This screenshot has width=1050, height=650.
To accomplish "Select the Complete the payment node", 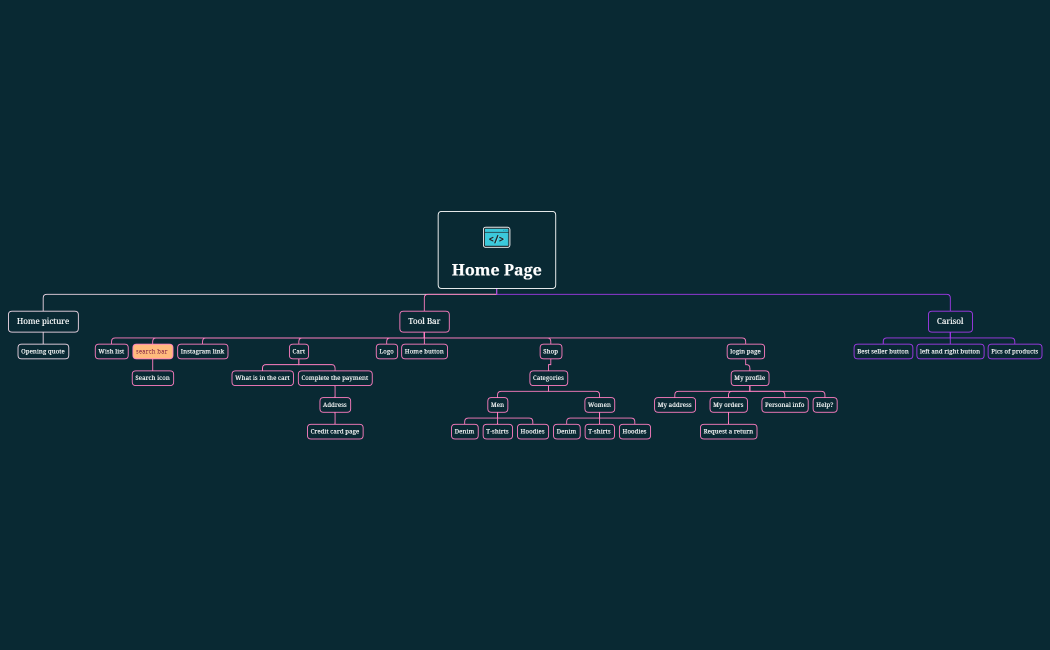I will (335, 378).
